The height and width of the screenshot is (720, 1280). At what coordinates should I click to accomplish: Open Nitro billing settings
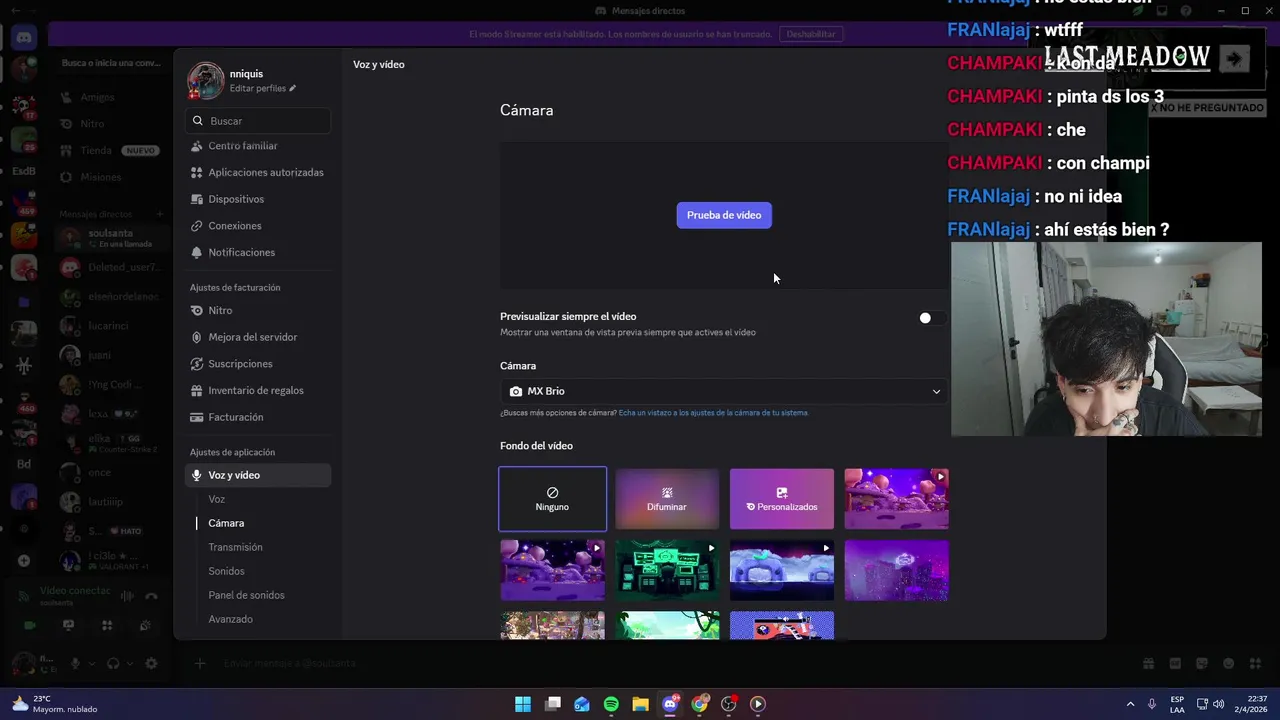click(x=258, y=310)
